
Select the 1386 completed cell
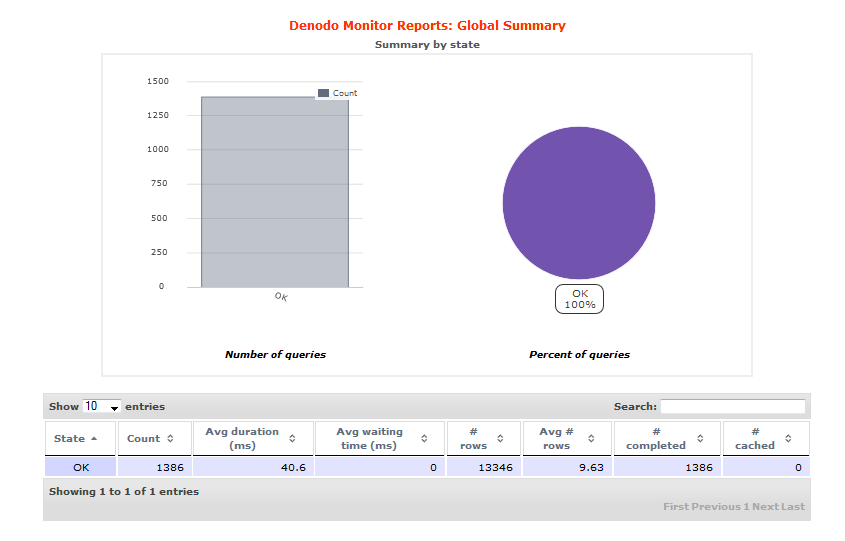[x=667, y=468]
